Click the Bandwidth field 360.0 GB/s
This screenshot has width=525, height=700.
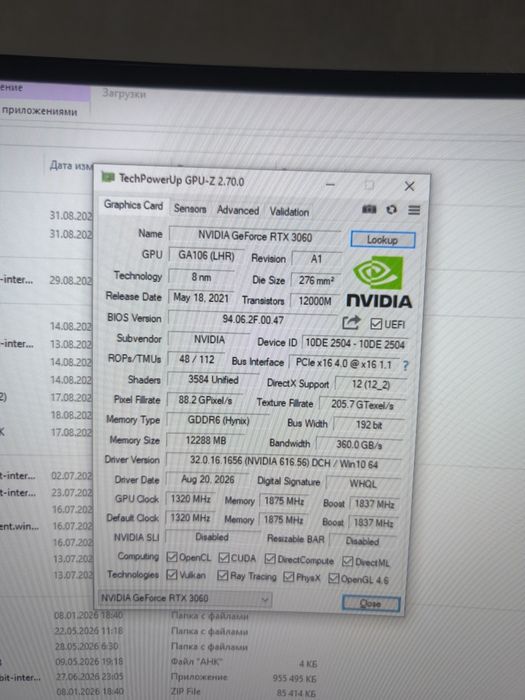point(359,445)
